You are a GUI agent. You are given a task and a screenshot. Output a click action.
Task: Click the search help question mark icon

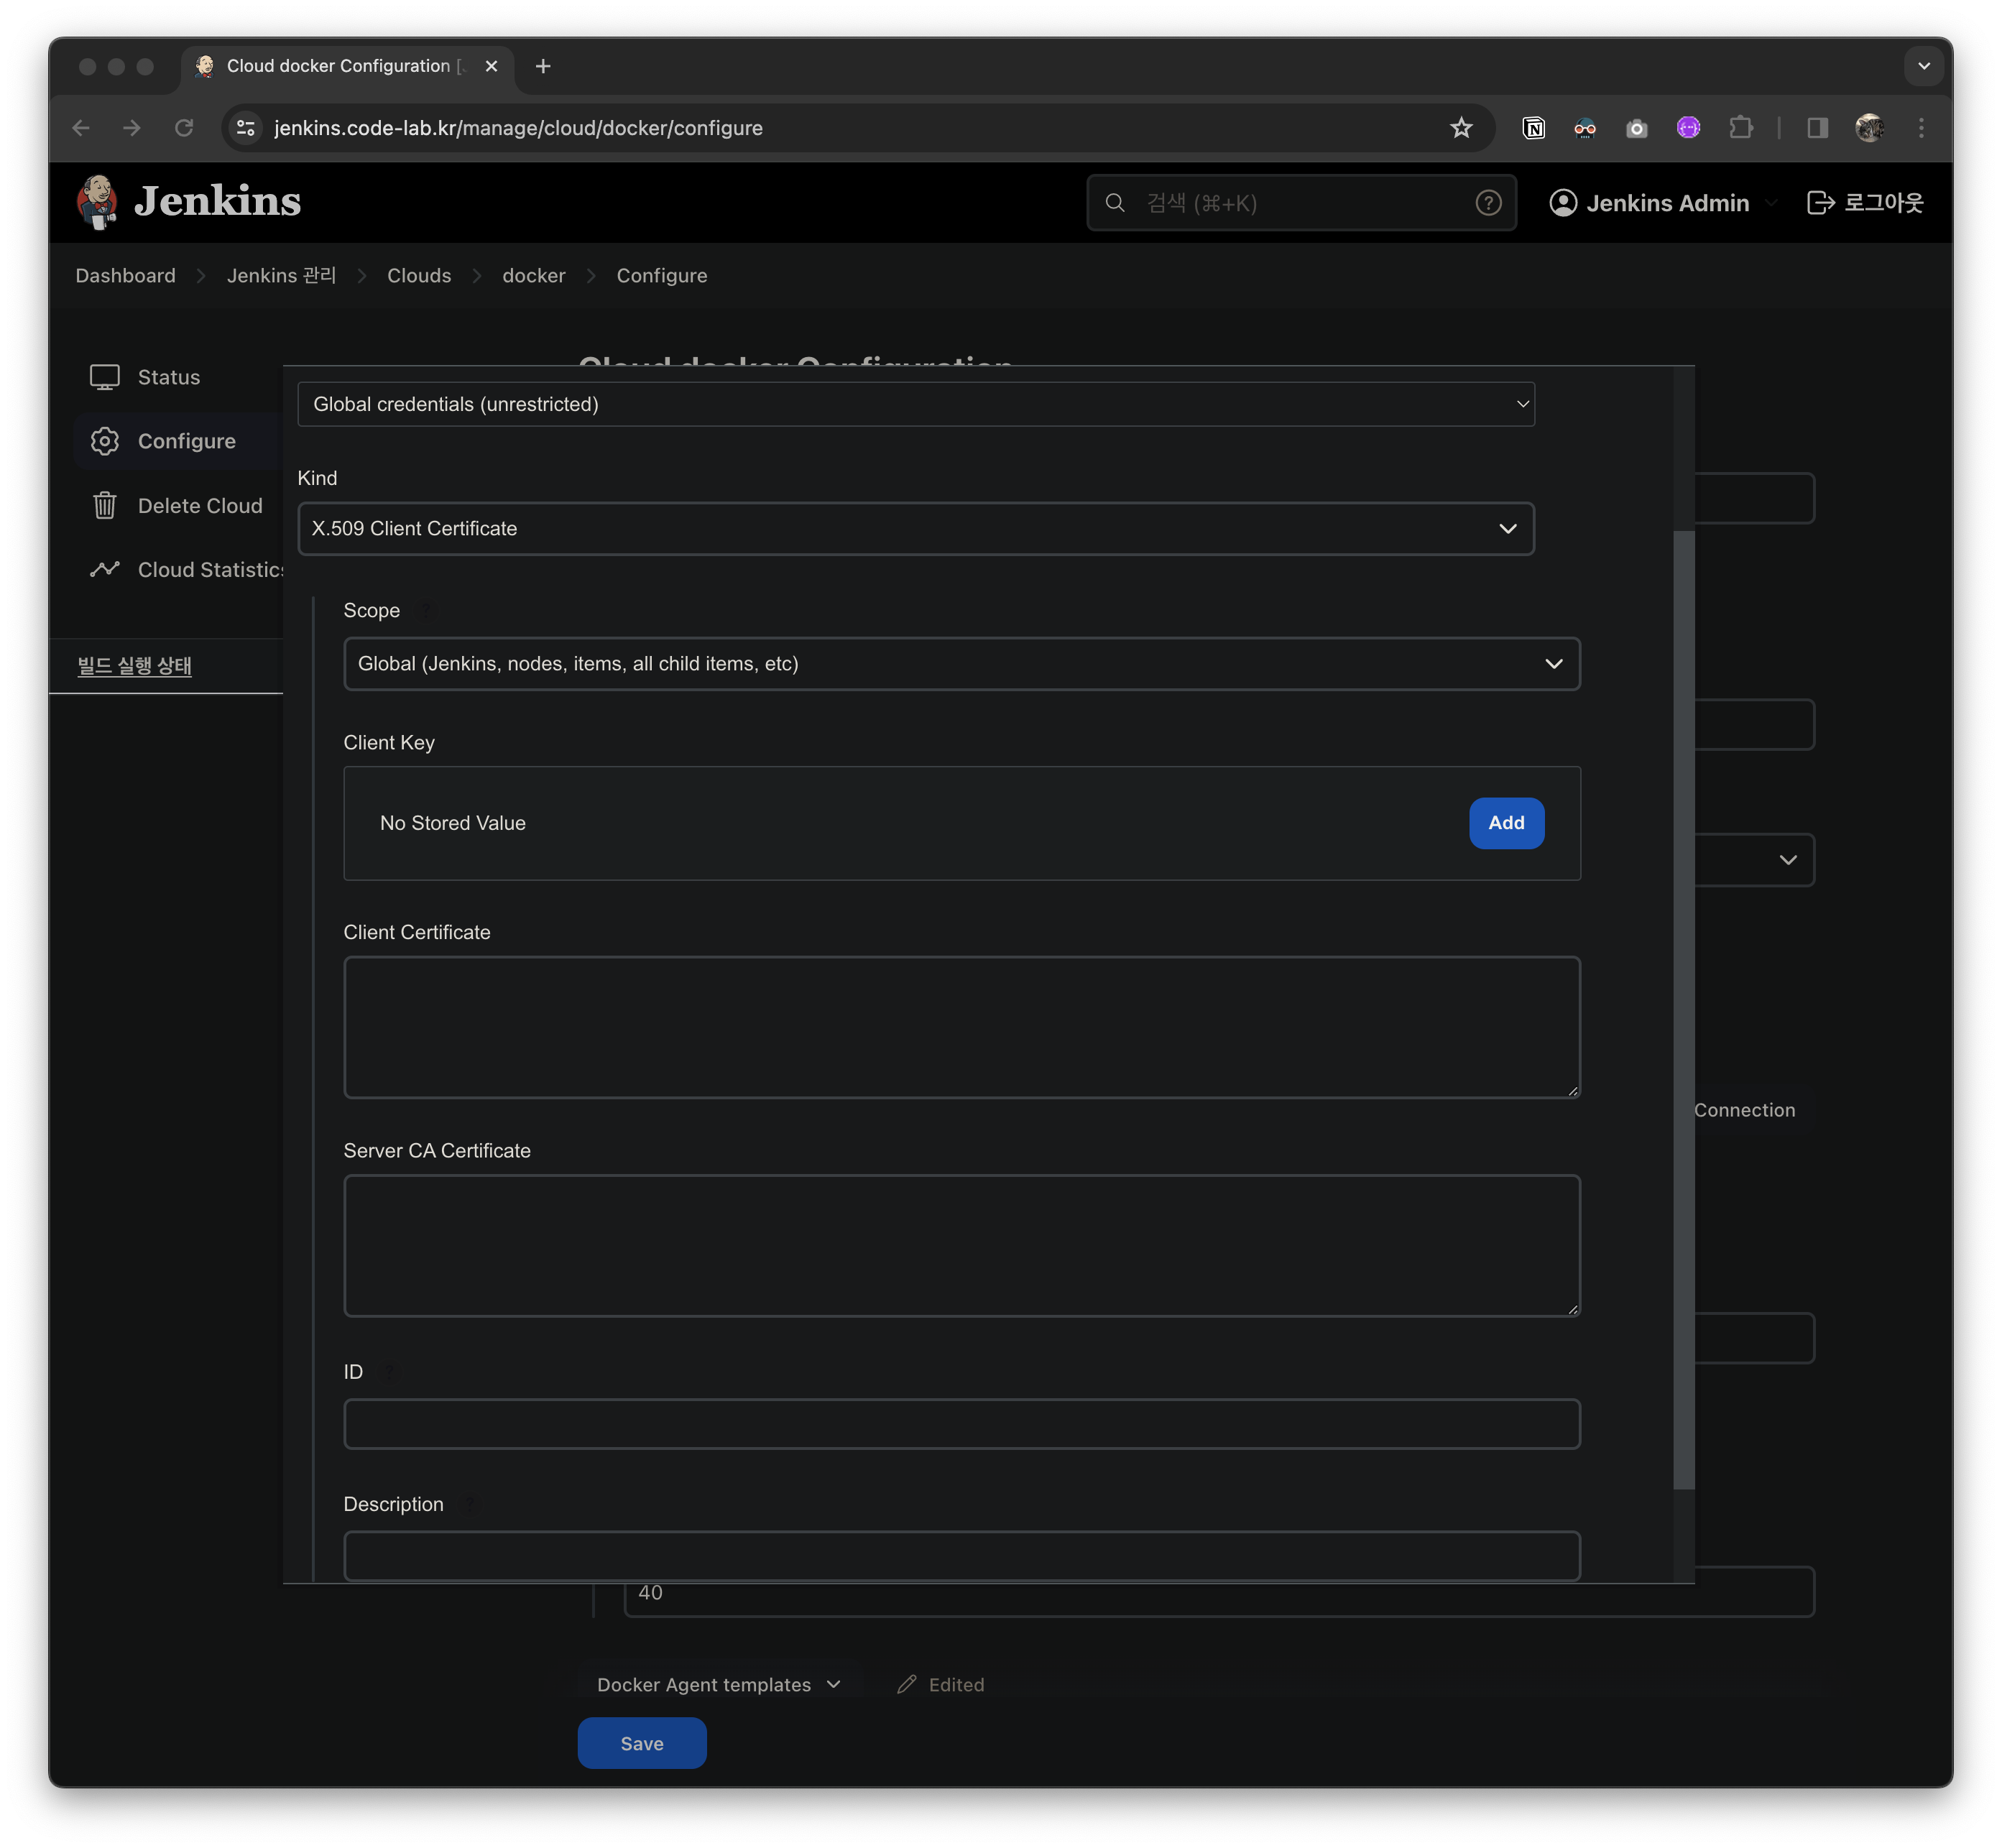point(1488,203)
